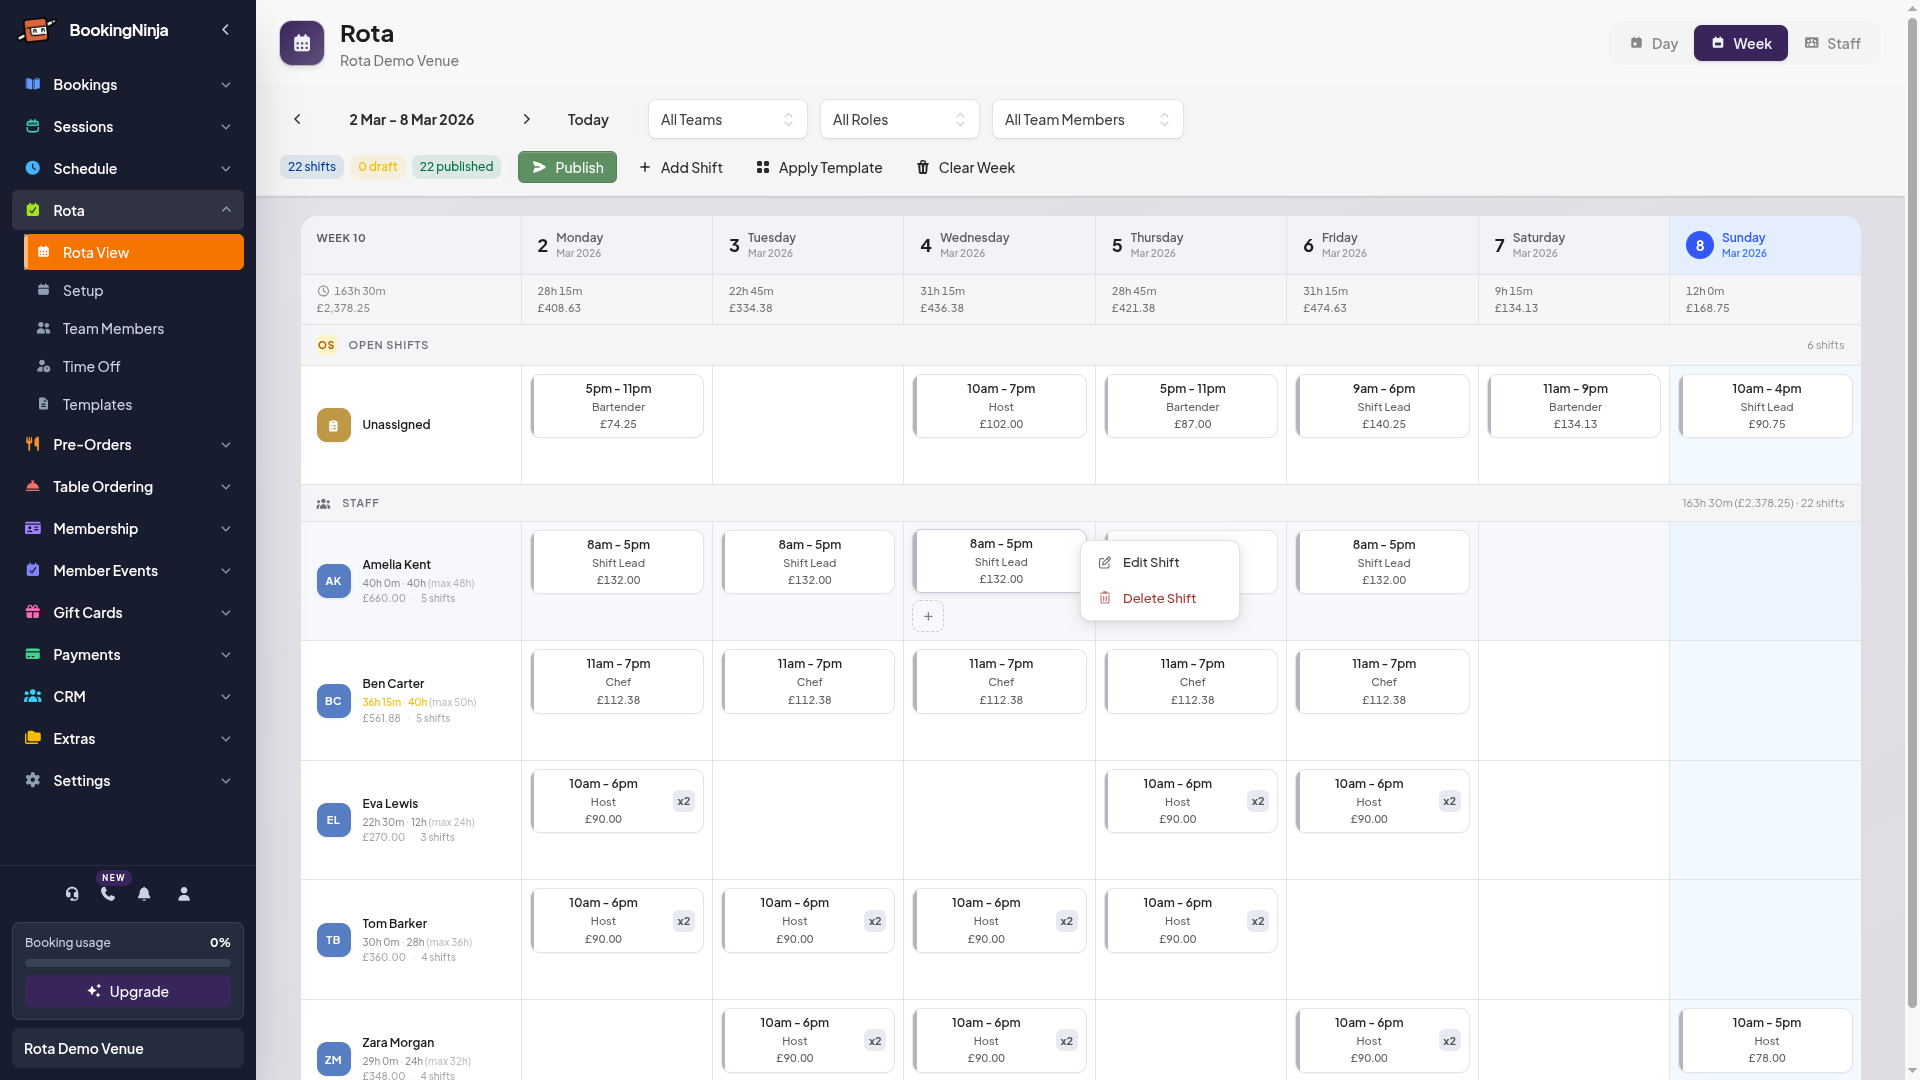Click x2 badge on Eva Lewis Monday shift
The image size is (1920, 1080).
pos(684,801)
